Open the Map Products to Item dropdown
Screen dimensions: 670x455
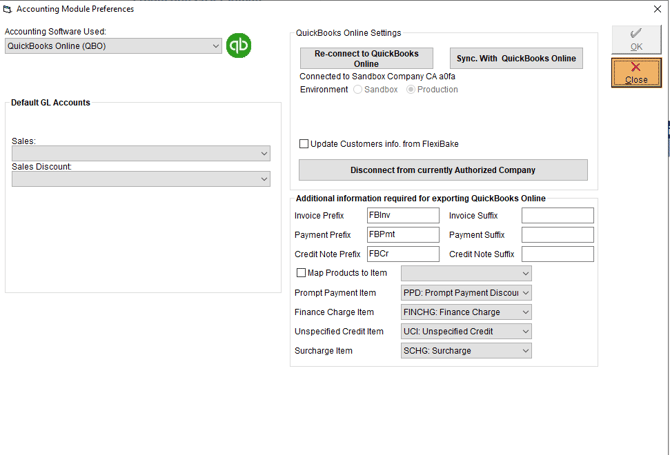click(466, 273)
